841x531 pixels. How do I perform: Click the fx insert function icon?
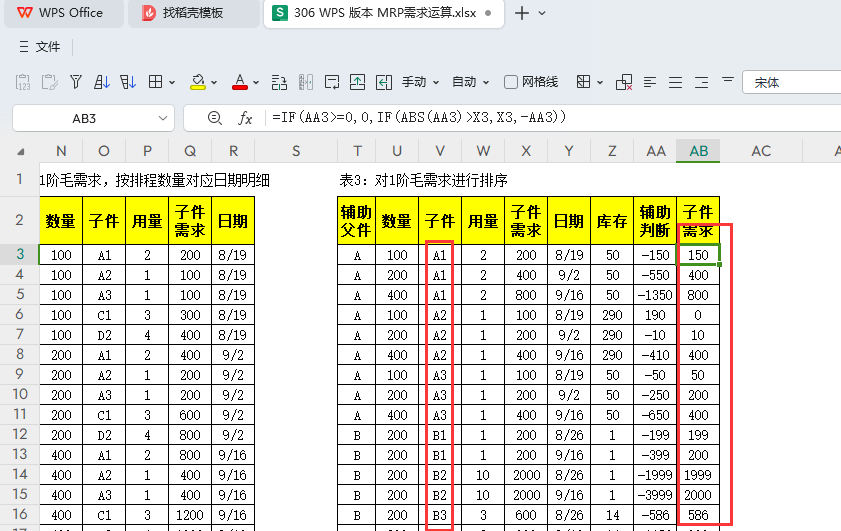click(245, 118)
